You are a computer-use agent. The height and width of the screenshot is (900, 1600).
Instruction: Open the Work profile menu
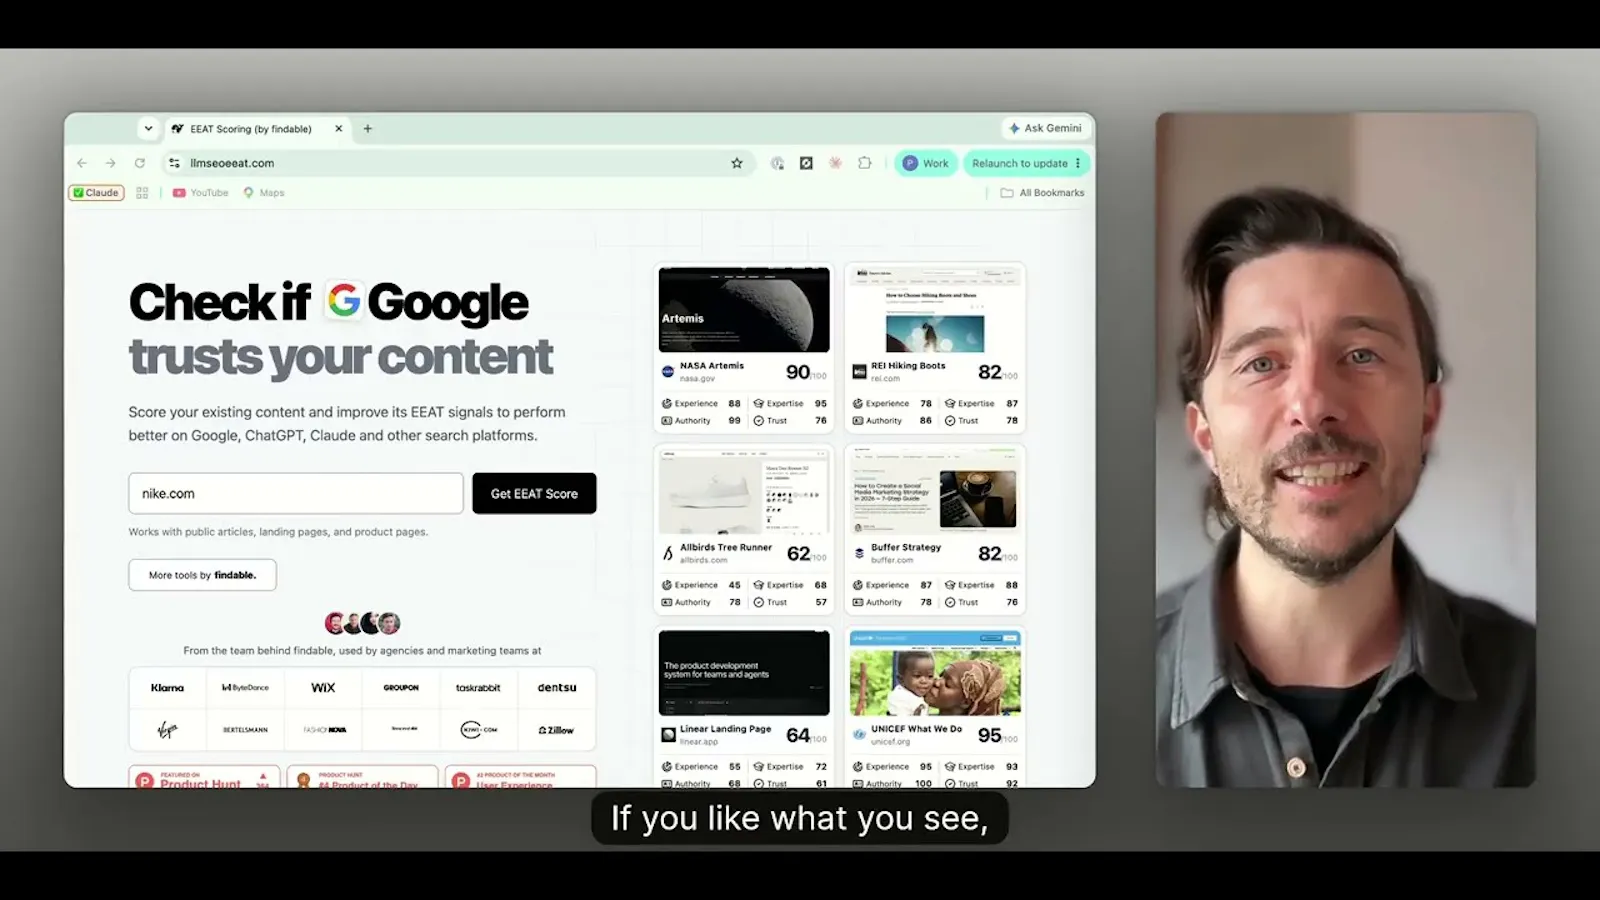coord(925,163)
